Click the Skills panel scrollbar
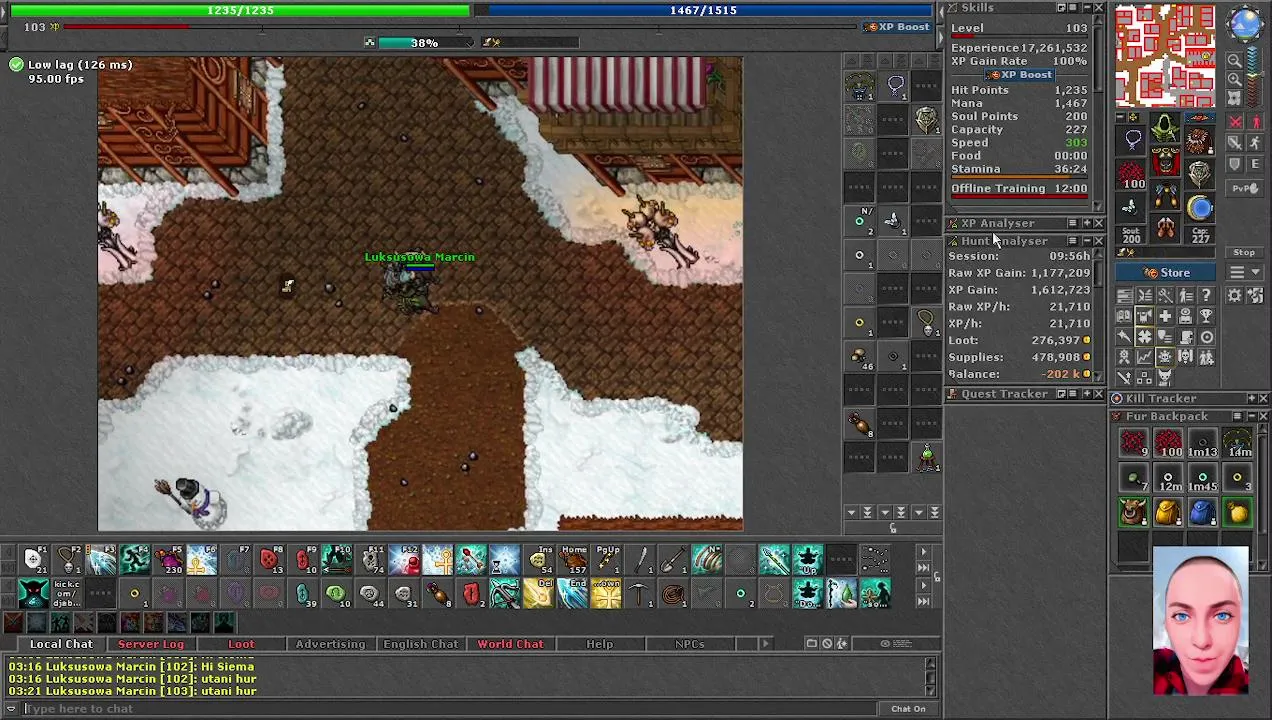This screenshot has width=1272, height=720. click(x=1100, y=110)
